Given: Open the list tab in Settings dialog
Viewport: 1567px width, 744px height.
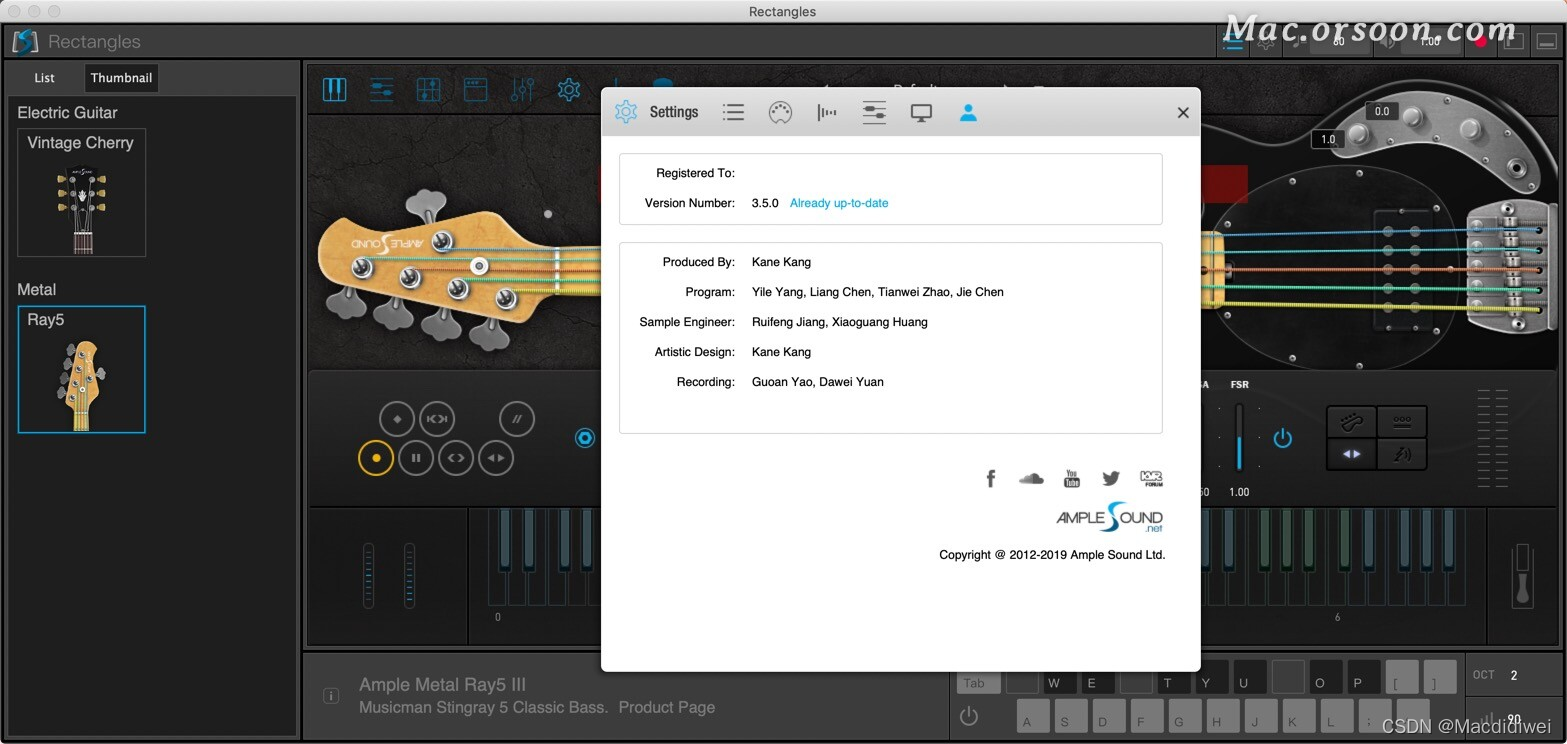Looking at the screenshot, I should point(733,112).
